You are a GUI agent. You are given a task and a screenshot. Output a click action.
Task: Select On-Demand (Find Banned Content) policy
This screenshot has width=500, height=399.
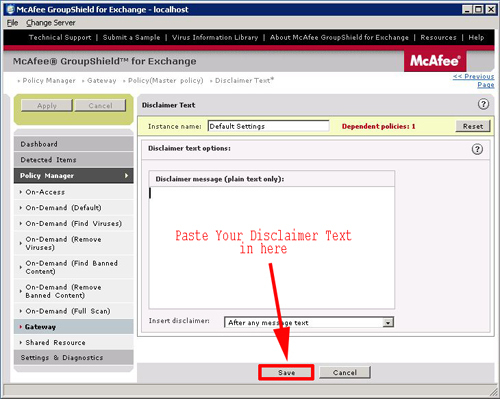click(74, 267)
